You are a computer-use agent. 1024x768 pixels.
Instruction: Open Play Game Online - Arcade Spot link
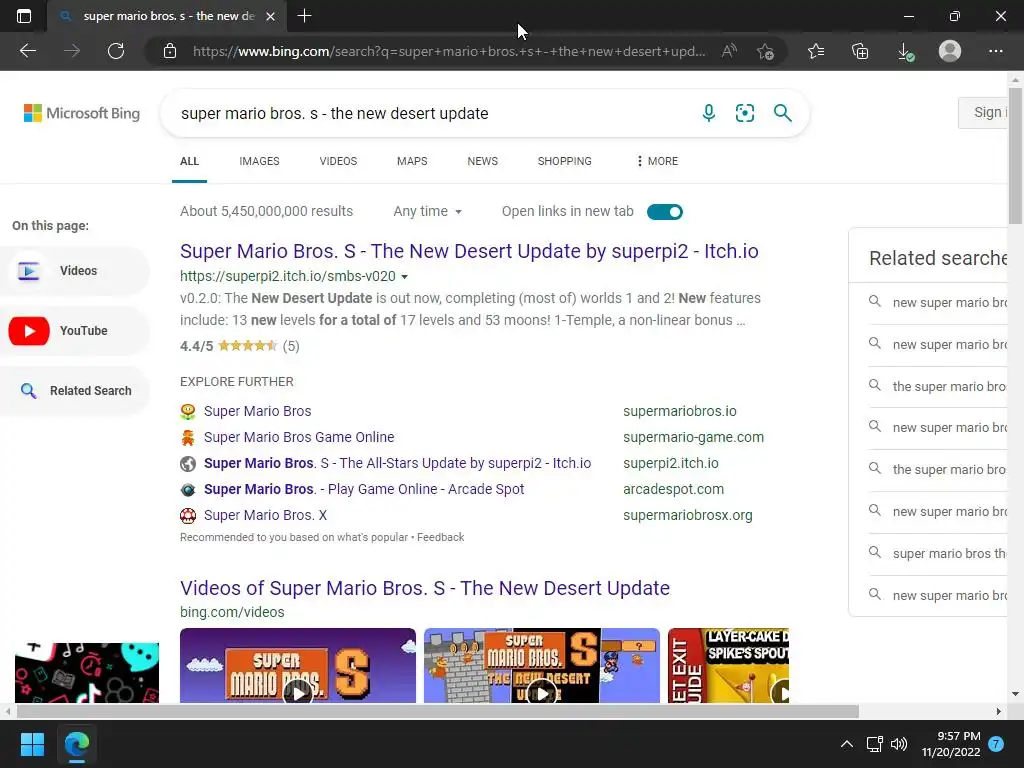pyautogui.click(x=364, y=490)
